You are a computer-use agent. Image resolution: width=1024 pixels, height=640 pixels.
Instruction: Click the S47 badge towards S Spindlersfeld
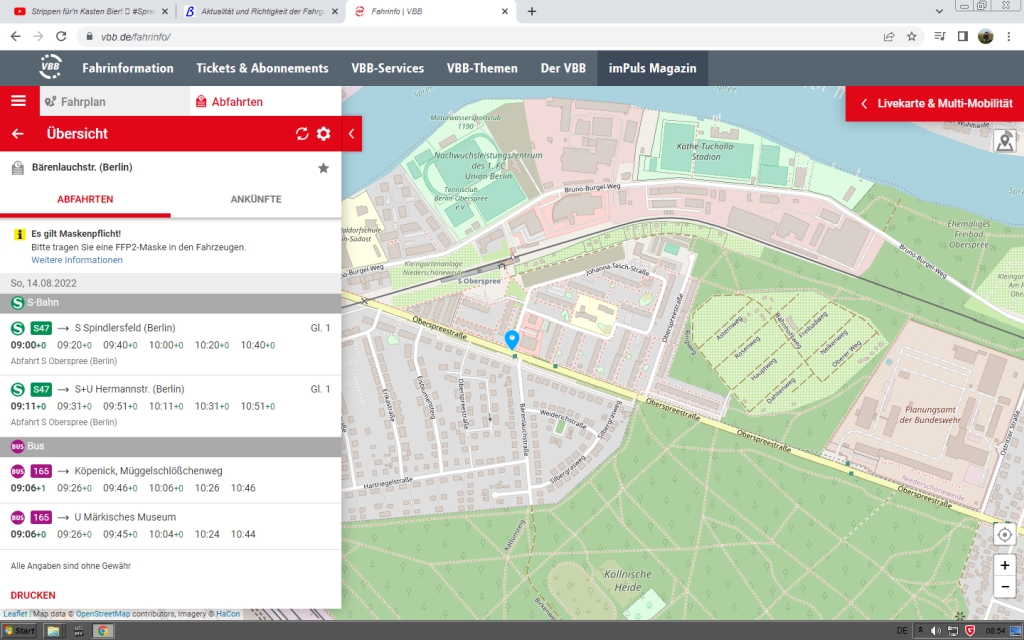pyautogui.click(x=41, y=328)
